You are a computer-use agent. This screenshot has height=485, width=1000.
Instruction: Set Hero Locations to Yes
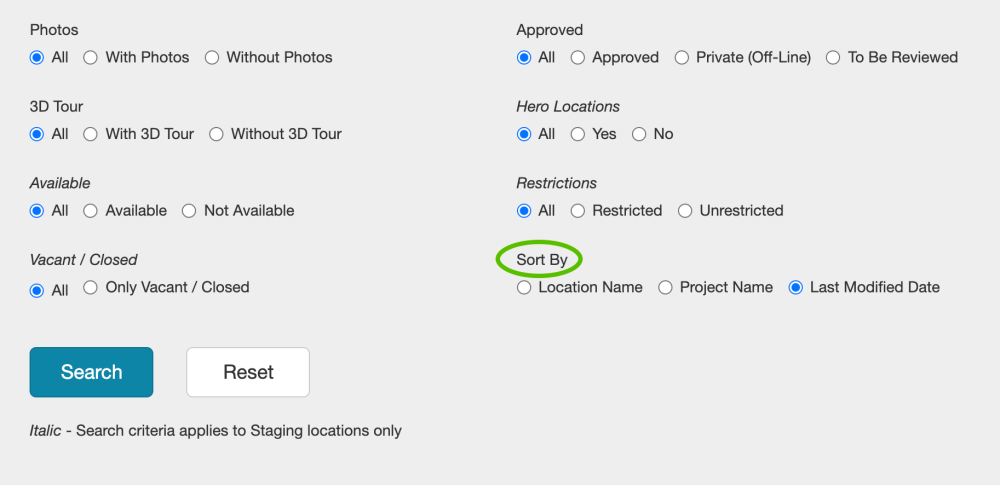tap(578, 134)
